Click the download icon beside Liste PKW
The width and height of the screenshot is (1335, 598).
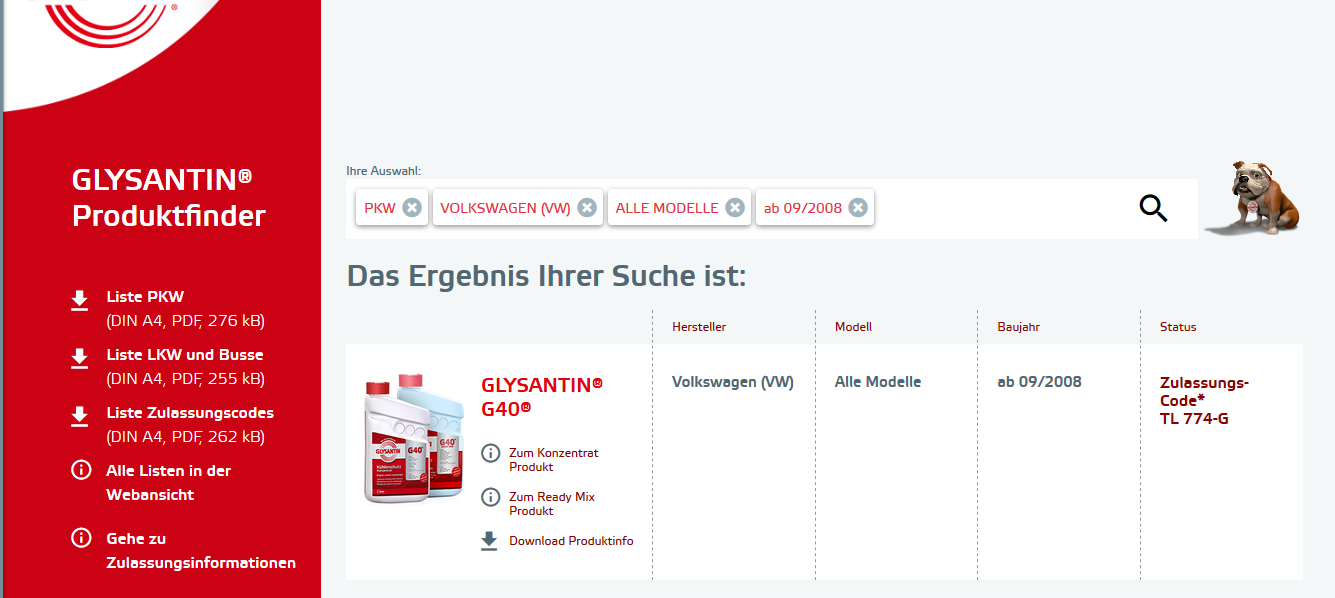(x=80, y=300)
